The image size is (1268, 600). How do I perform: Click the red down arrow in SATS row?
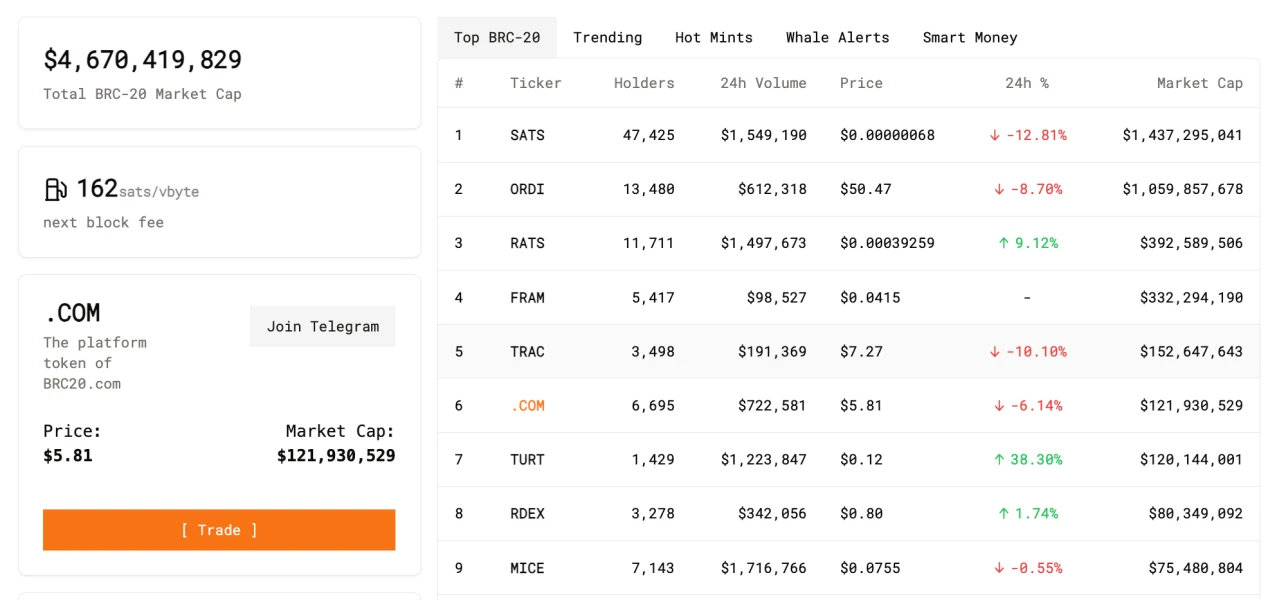[994, 135]
